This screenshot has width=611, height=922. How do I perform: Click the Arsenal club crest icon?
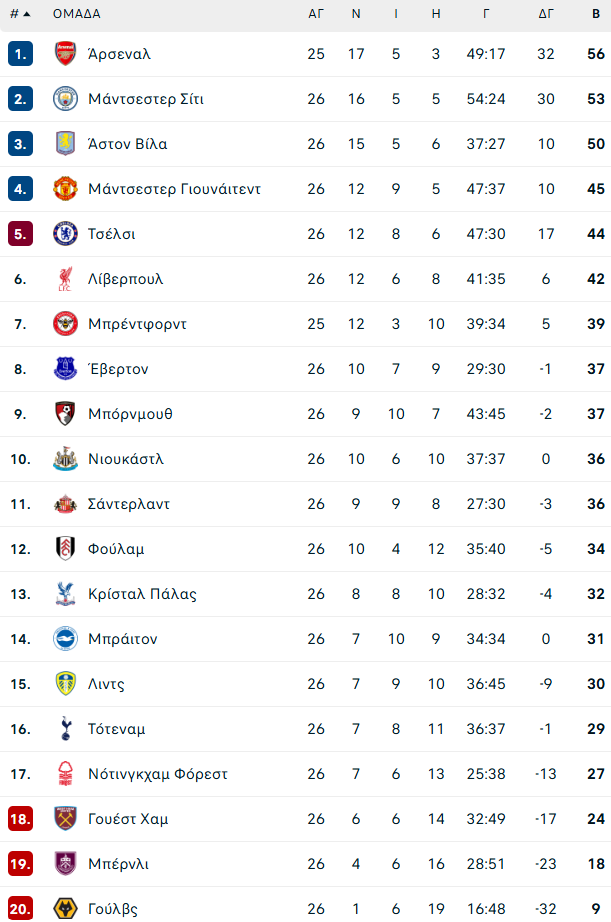(65, 54)
